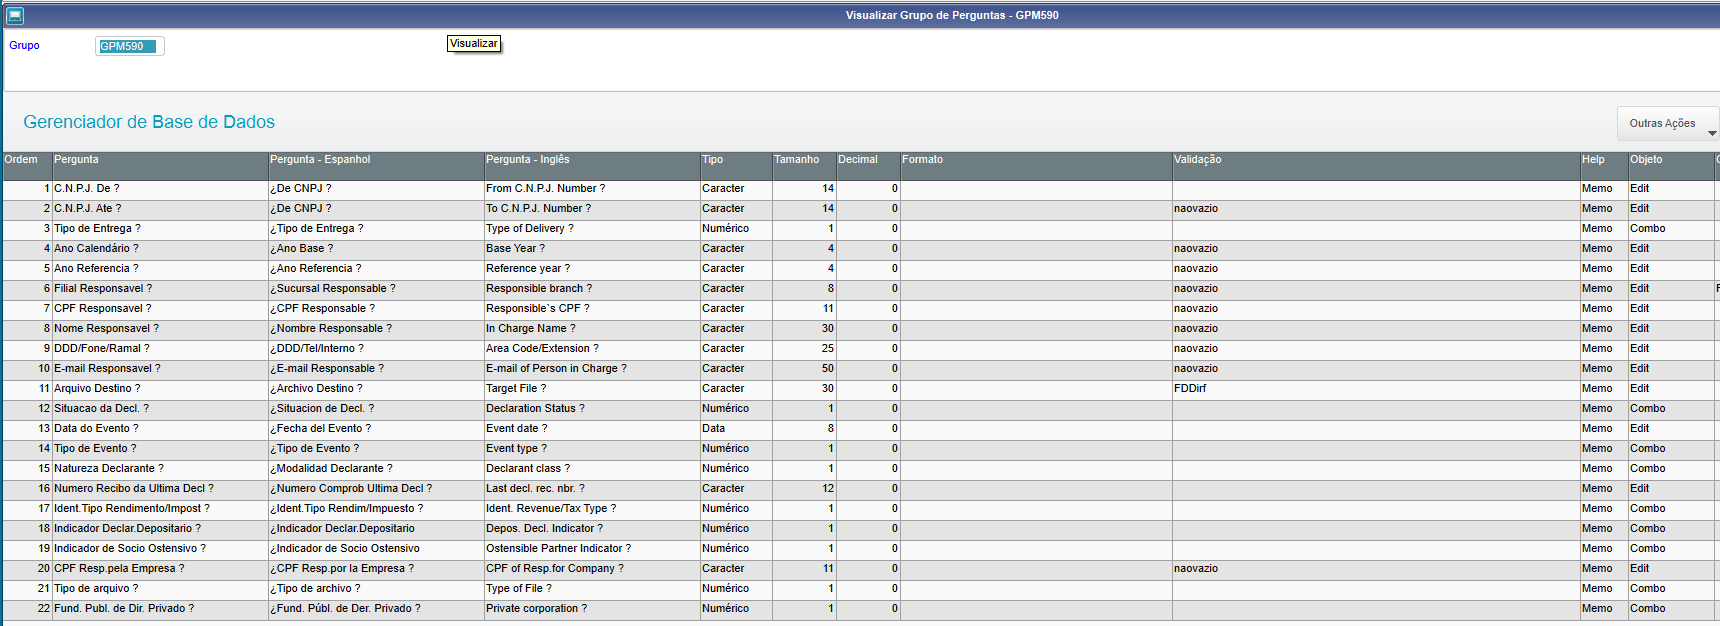Click cell 'Type of Delivery ?'
This screenshot has height=626, width=1720.
point(592,229)
